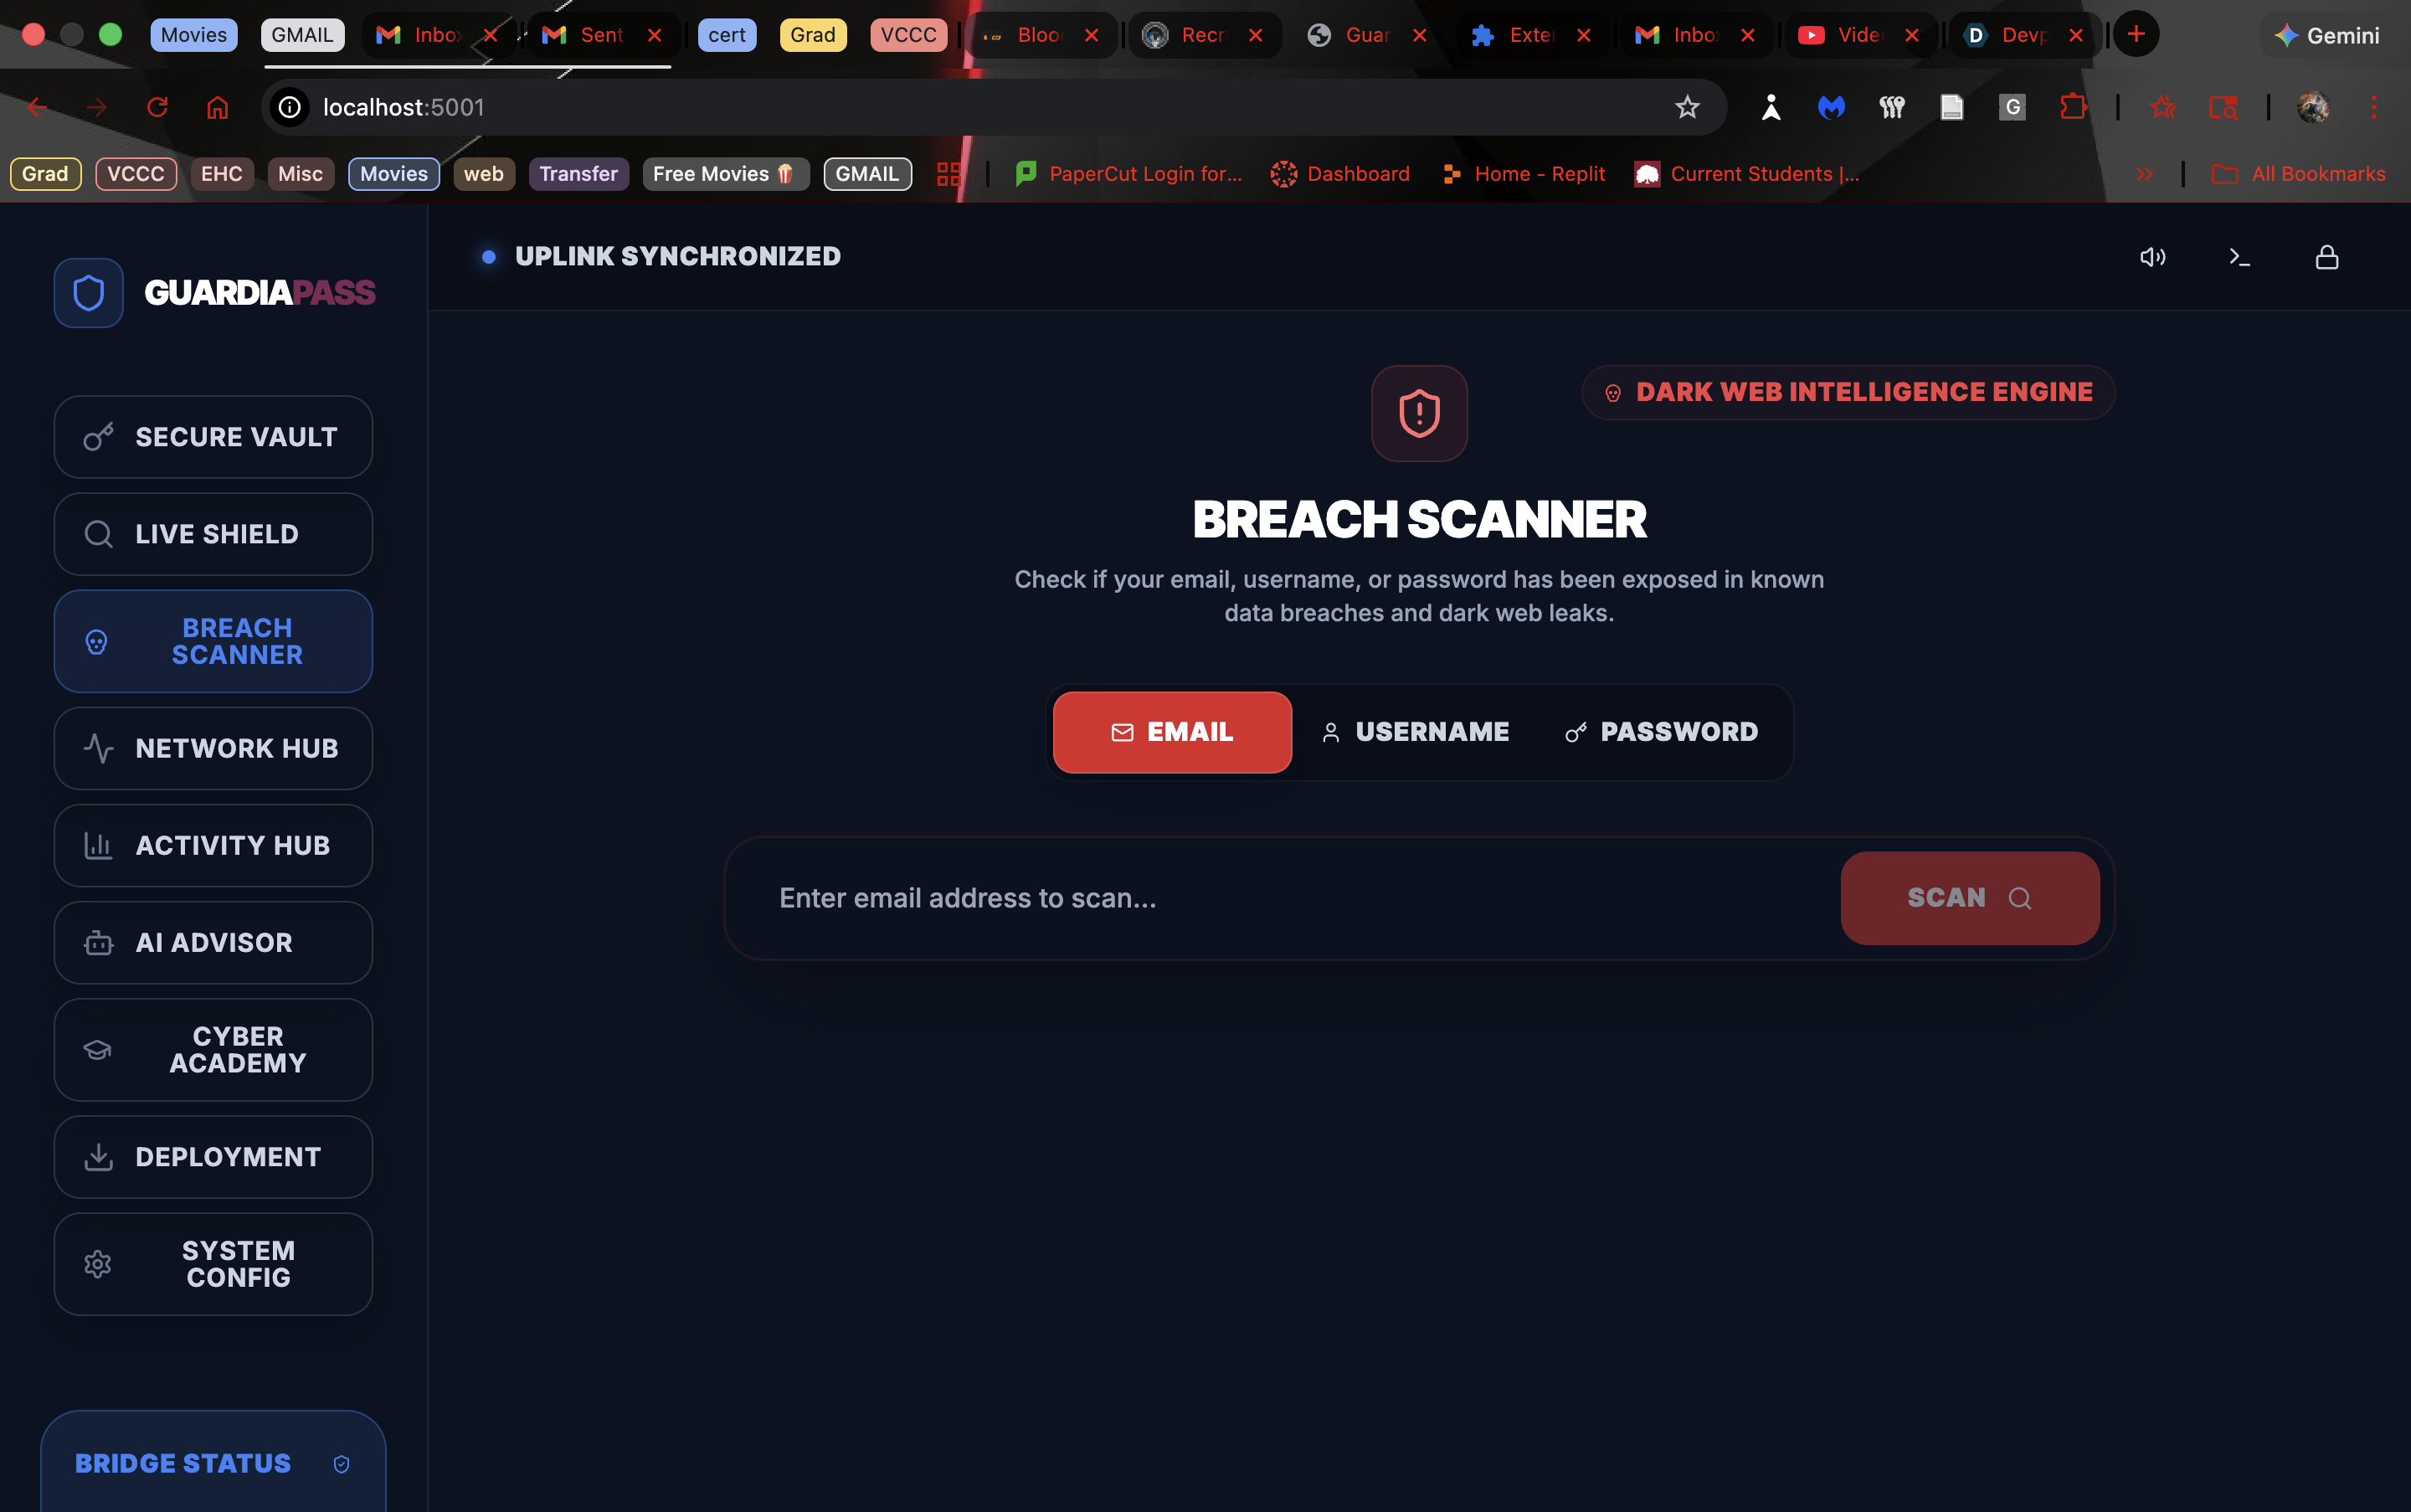Open the Chrome extensions puzzle icon
2411x1512 pixels.
tap(2072, 107)
